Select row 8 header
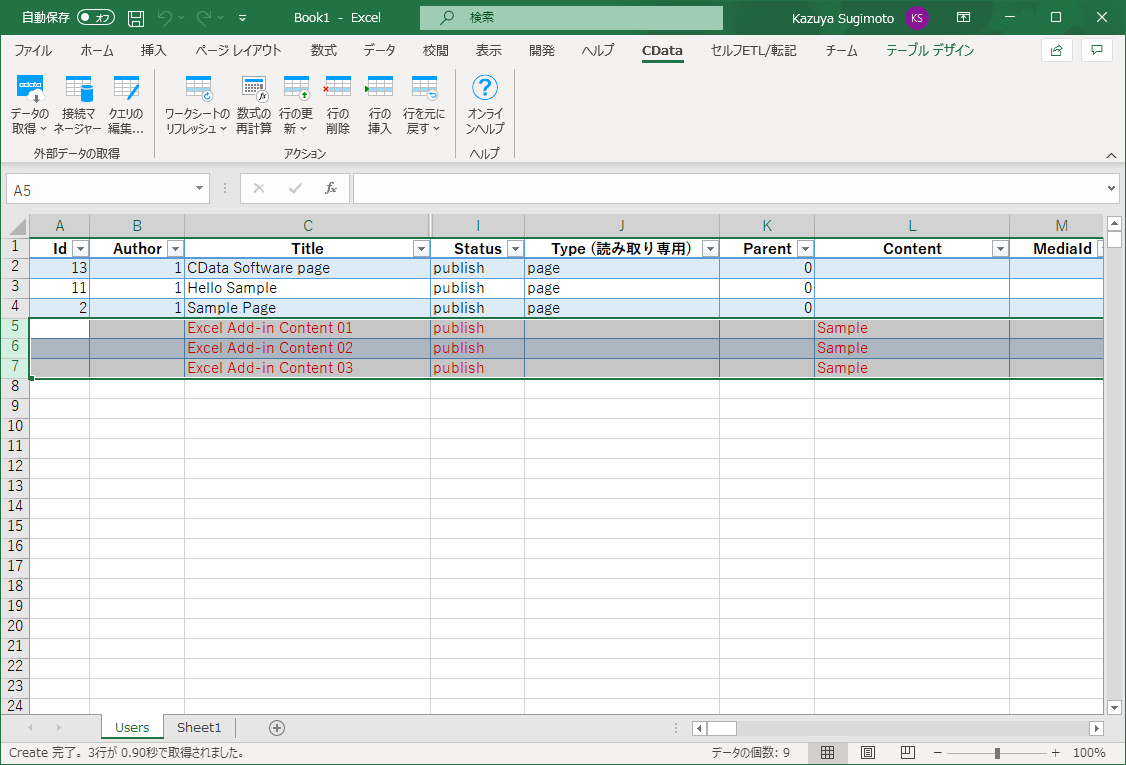 click(x=15, y=386)
